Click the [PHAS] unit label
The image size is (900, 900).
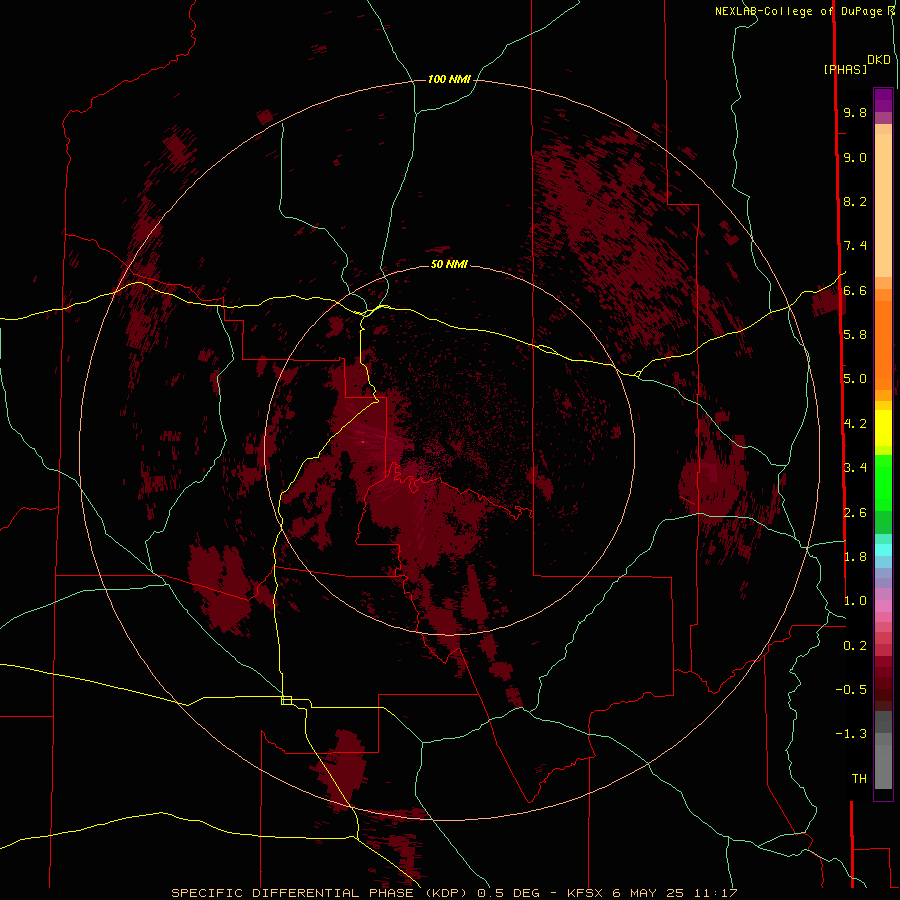click(845, 69)
